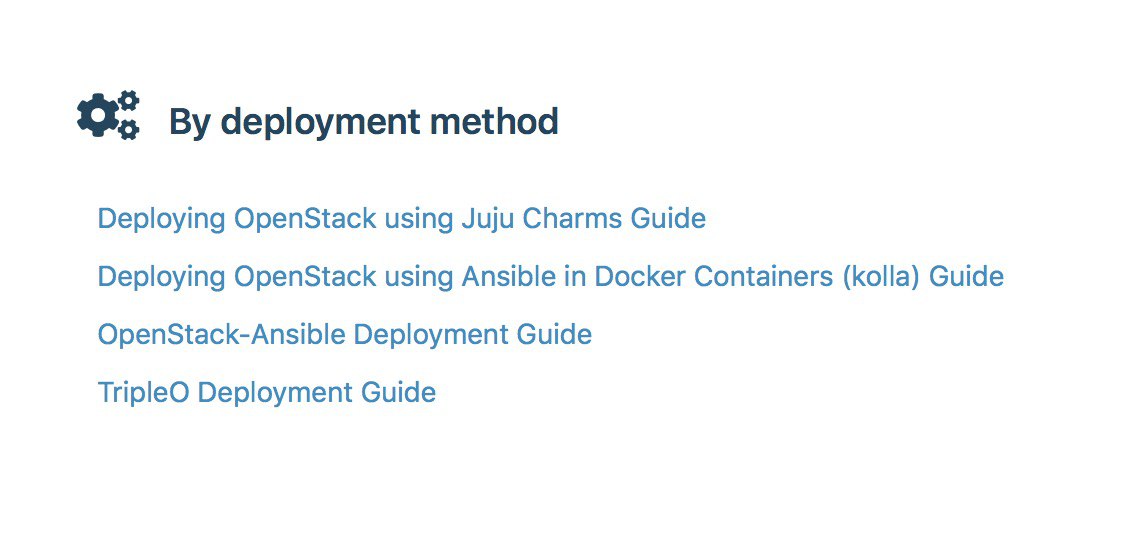Open the kolla Docker Containers guide link
1126x538 pixels.
[550, 276]
